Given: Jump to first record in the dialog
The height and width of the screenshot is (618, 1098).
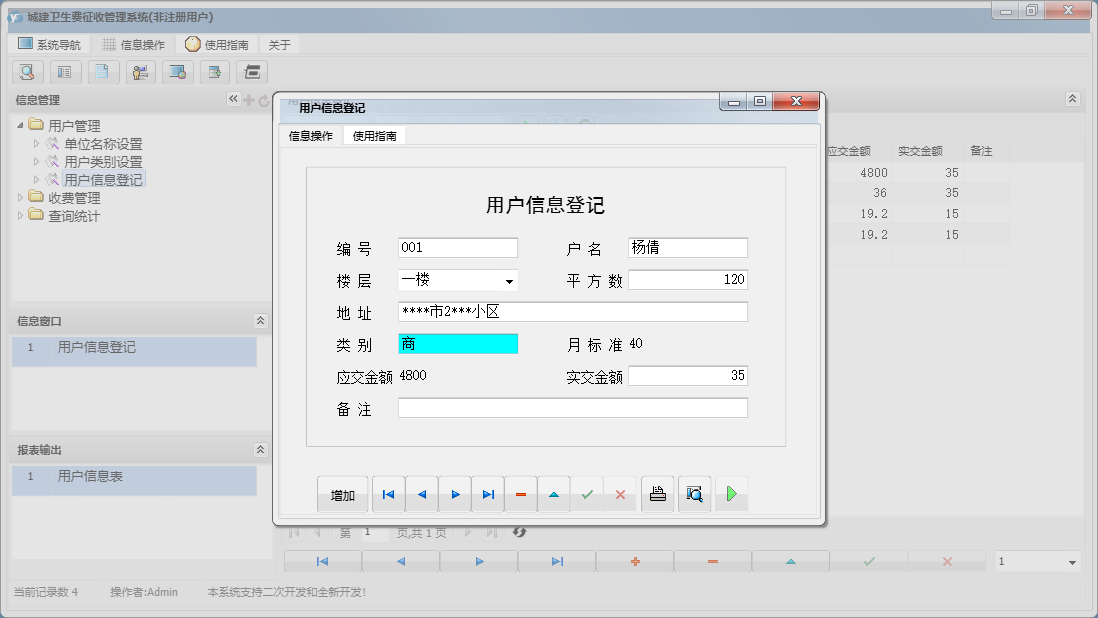Looking at the screenshot, I should click(388, 493).
